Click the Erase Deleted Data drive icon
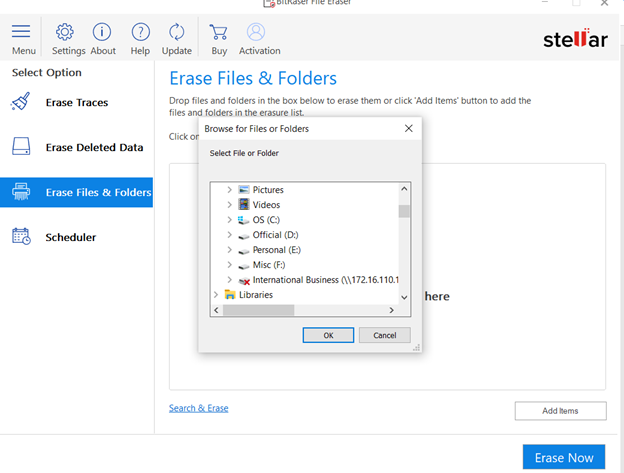Image resolution: width=624 pixels, height=473 pixels. click(x=21, y=146)
